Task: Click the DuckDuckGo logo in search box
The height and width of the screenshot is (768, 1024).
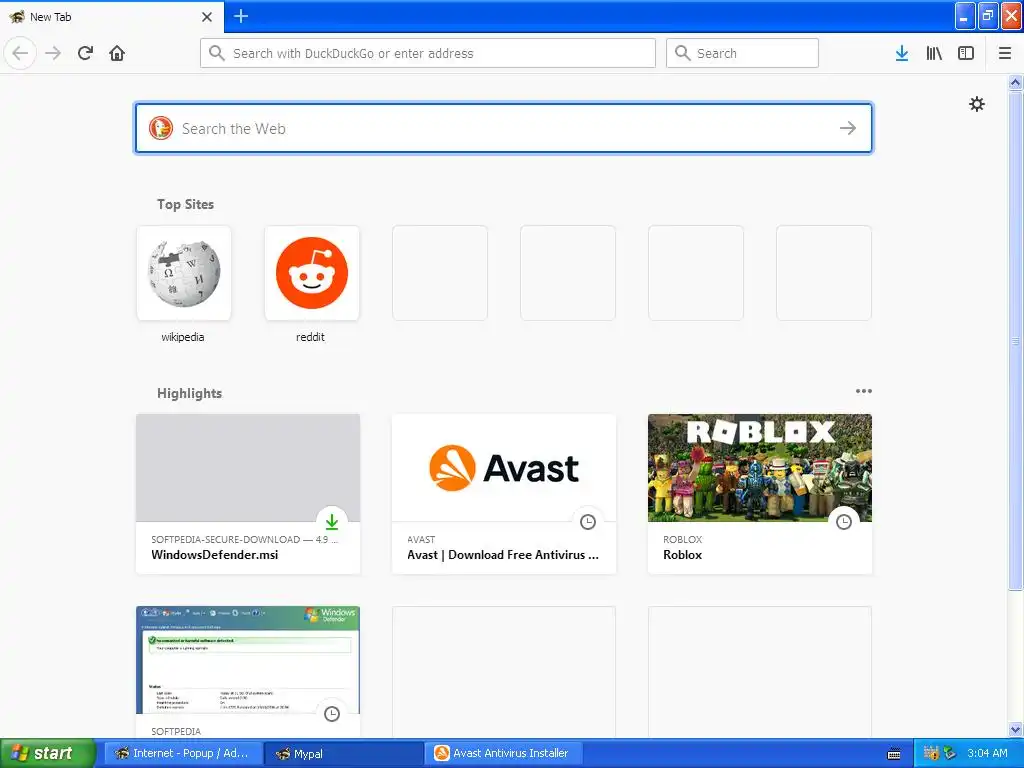Action: click(161, 128)
